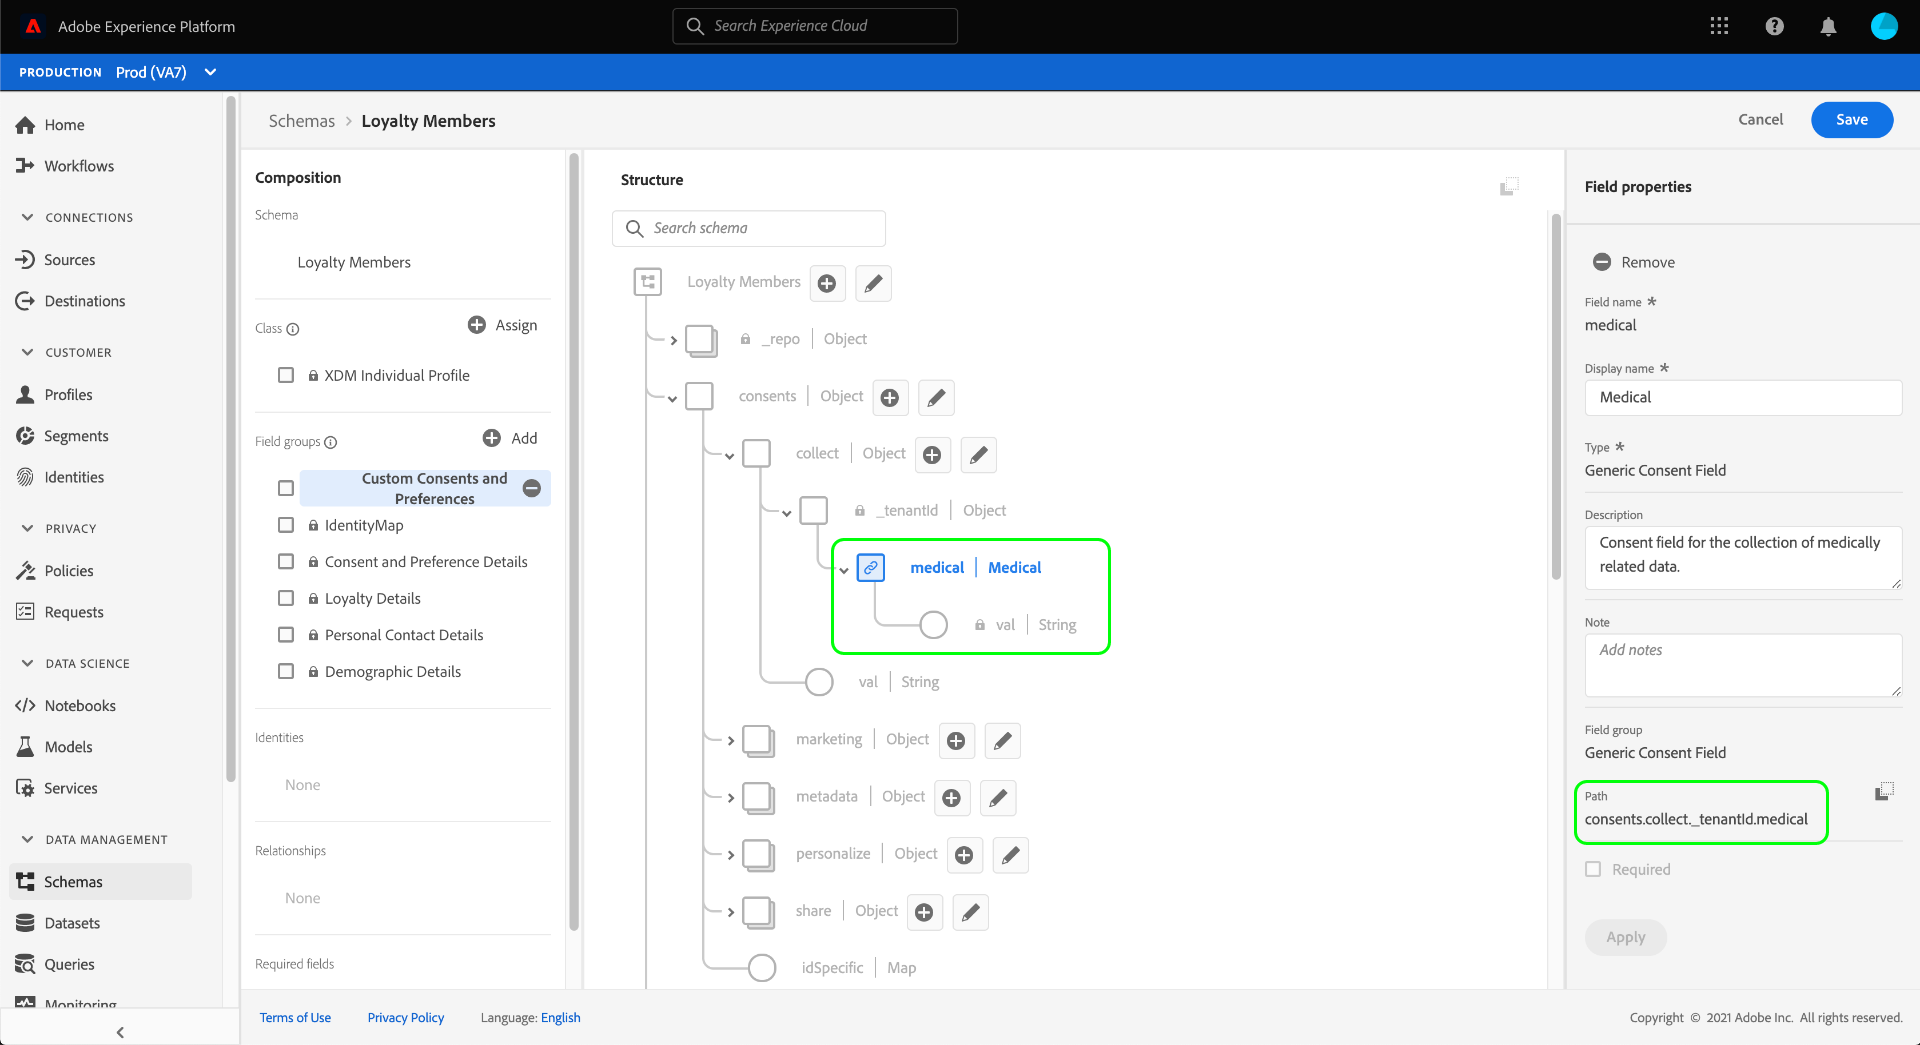Add a field to the metadata object
The image size is (1920, 1045).
(x=952, y=797)
